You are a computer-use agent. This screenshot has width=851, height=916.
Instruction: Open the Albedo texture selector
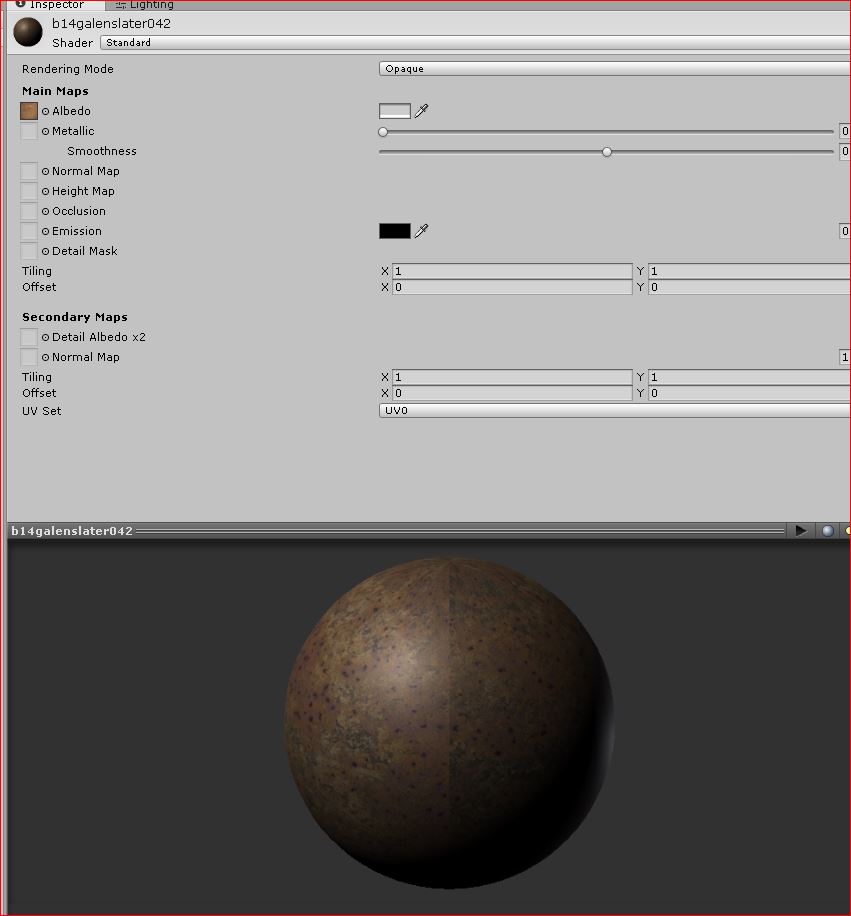tap(28, 111)
